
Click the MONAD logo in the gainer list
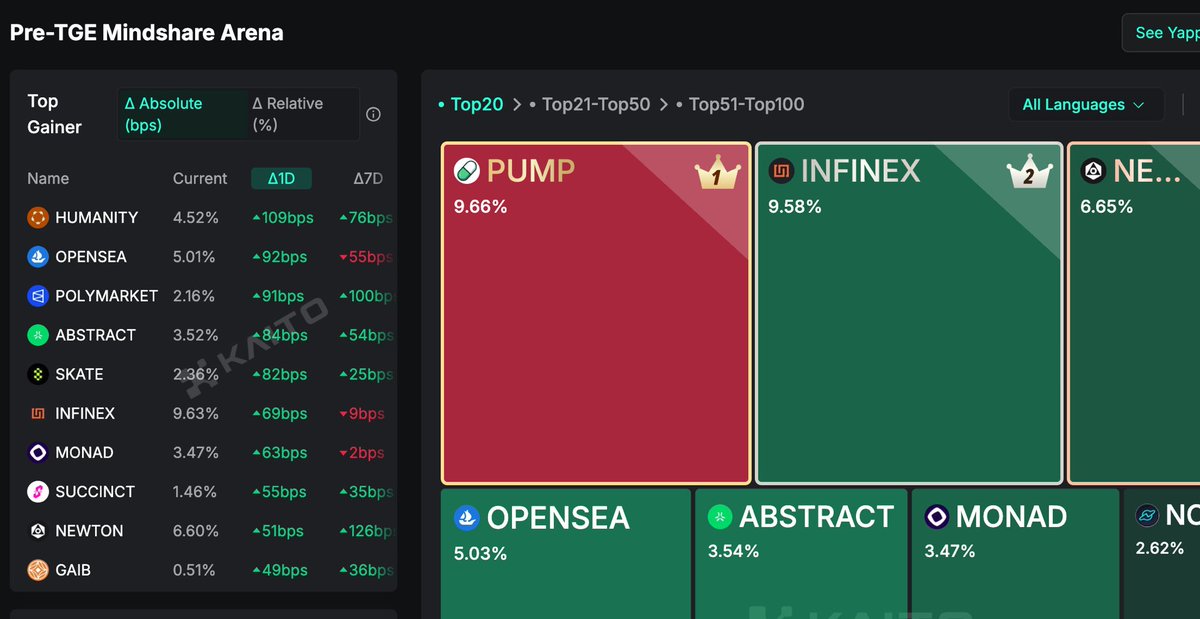(38, 453)
